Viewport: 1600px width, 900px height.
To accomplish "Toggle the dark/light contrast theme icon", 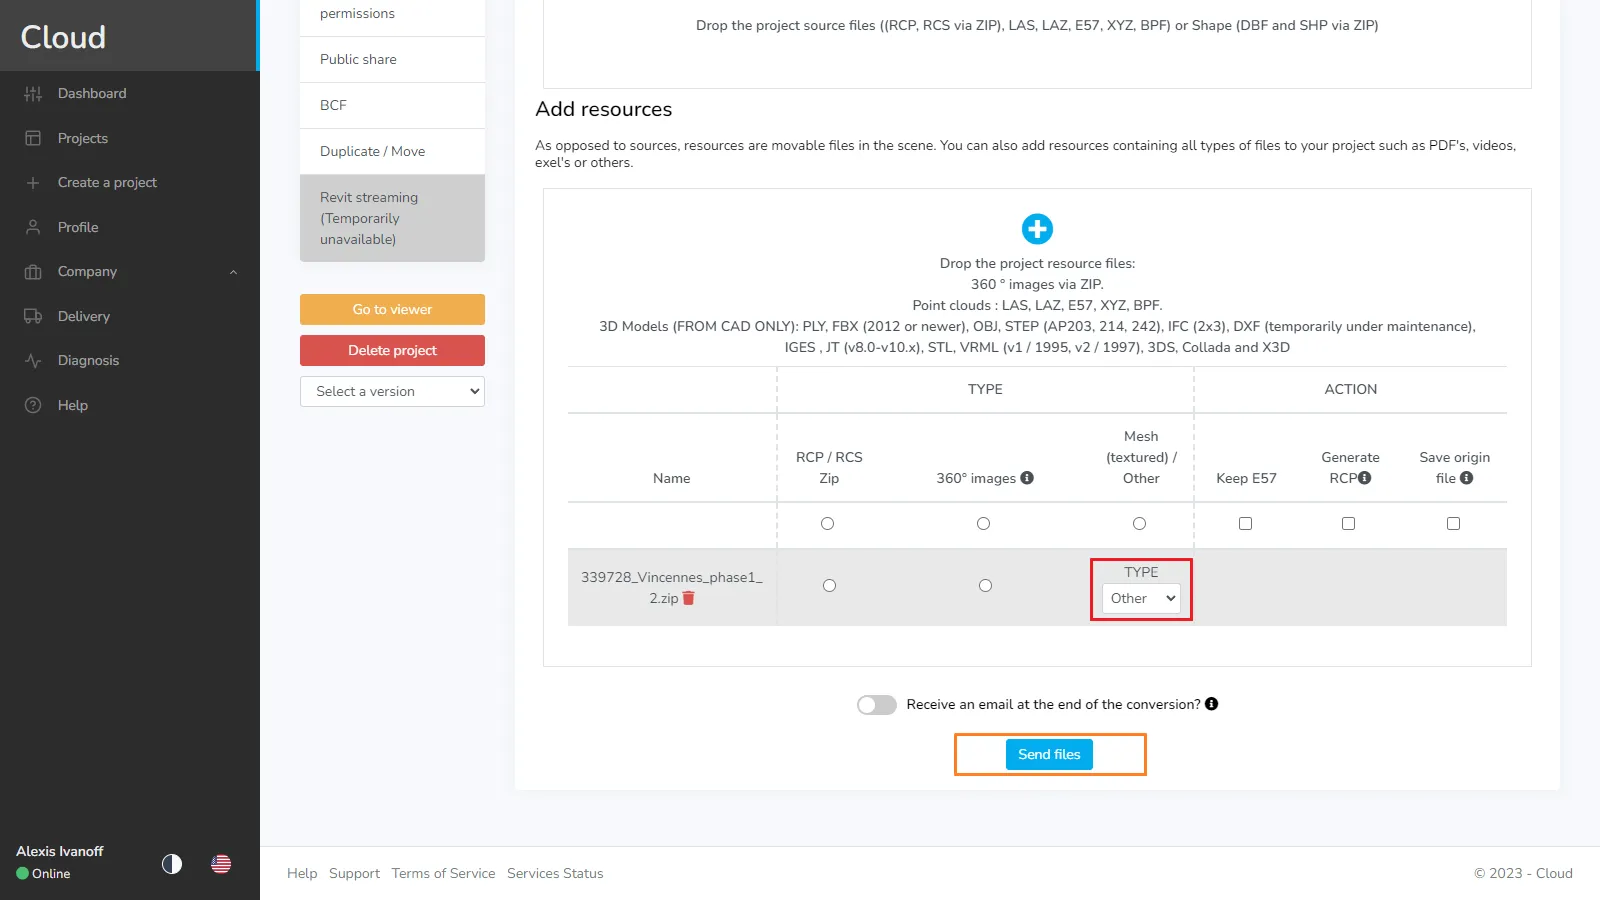I will click(172, 864).
